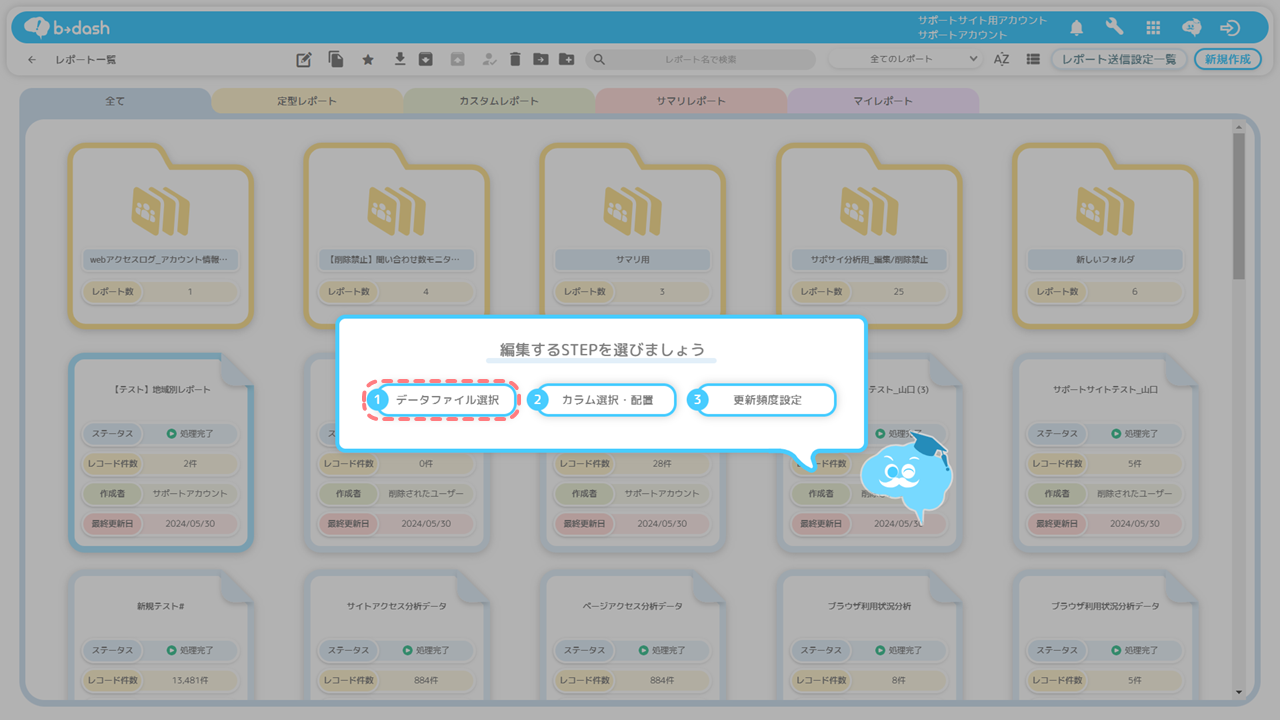
Task: Click the scrollbar down arrow
Action: click(1239, 692)
